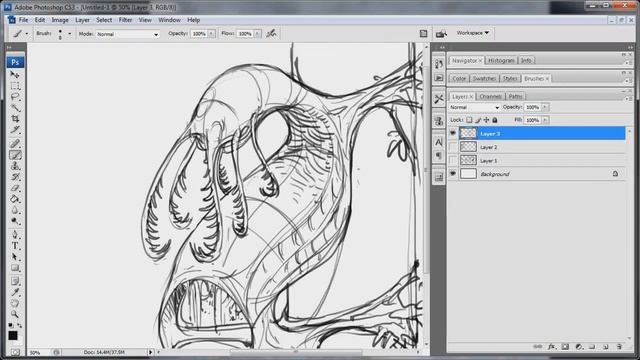The width and height of the screenshot is (640, 360).
Task: Switch to the Swatches tab
Action: (484, 78)
